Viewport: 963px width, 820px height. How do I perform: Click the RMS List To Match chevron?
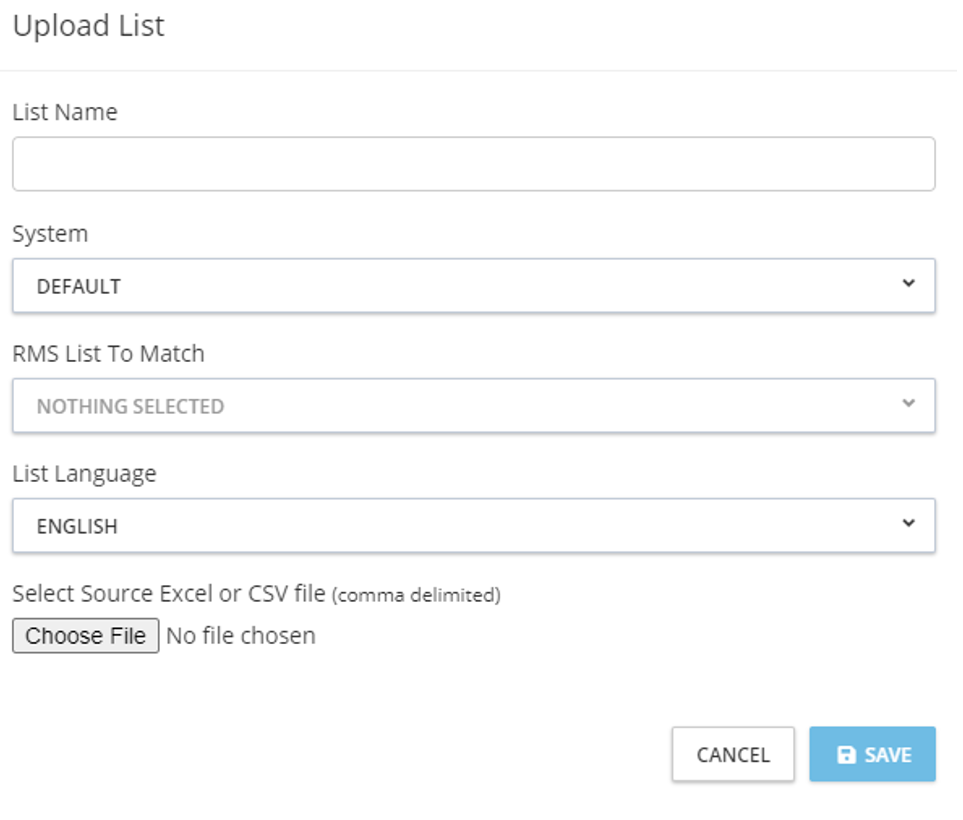(x=908, y=404)
